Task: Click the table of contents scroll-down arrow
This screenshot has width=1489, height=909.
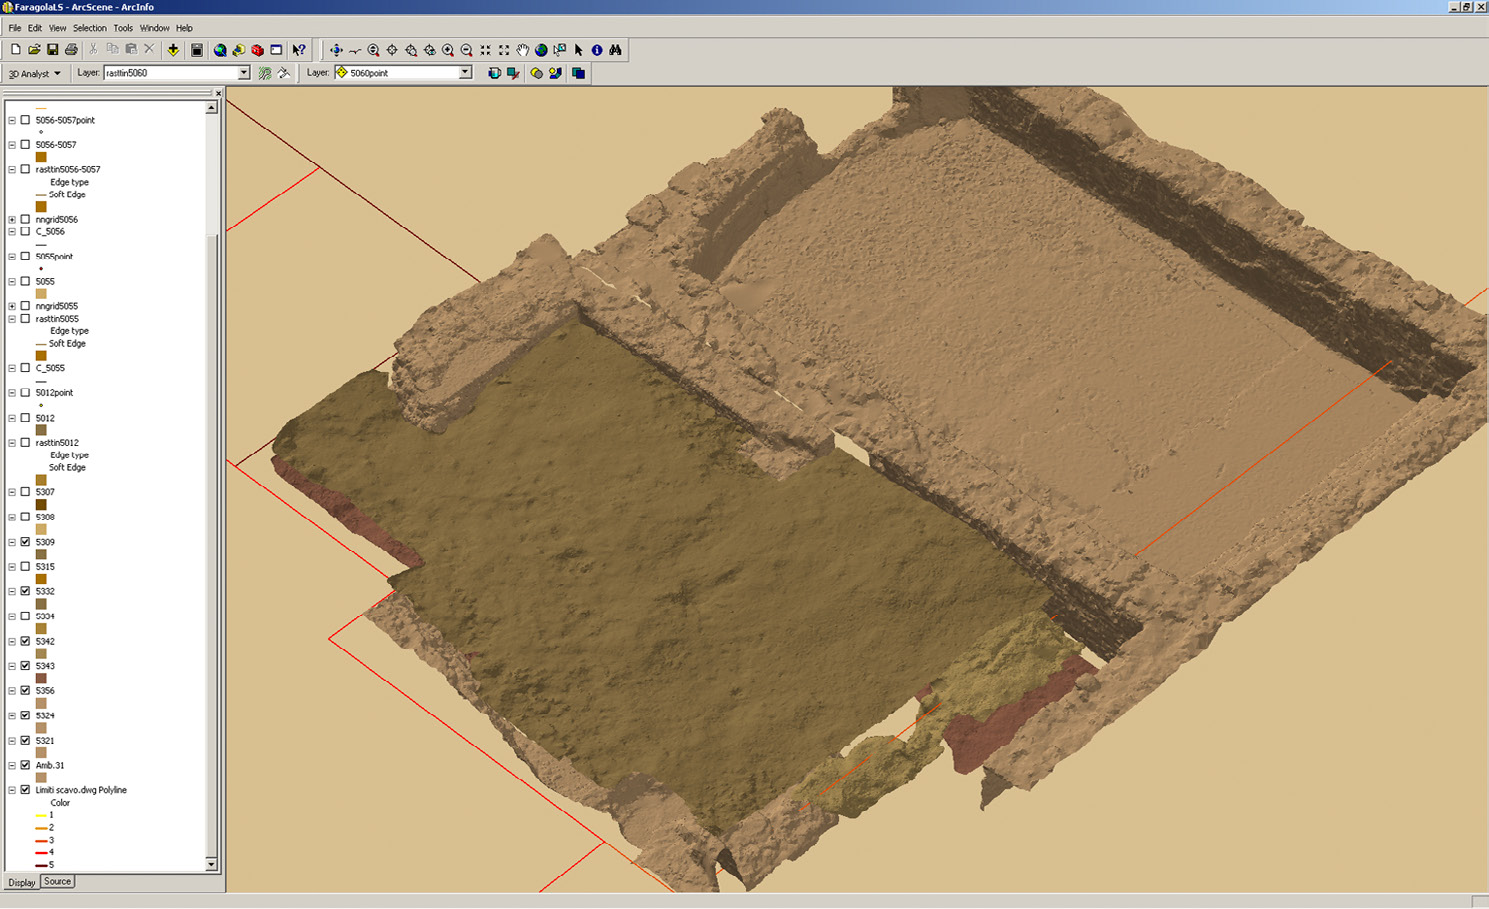Action: tap(211, 864)
